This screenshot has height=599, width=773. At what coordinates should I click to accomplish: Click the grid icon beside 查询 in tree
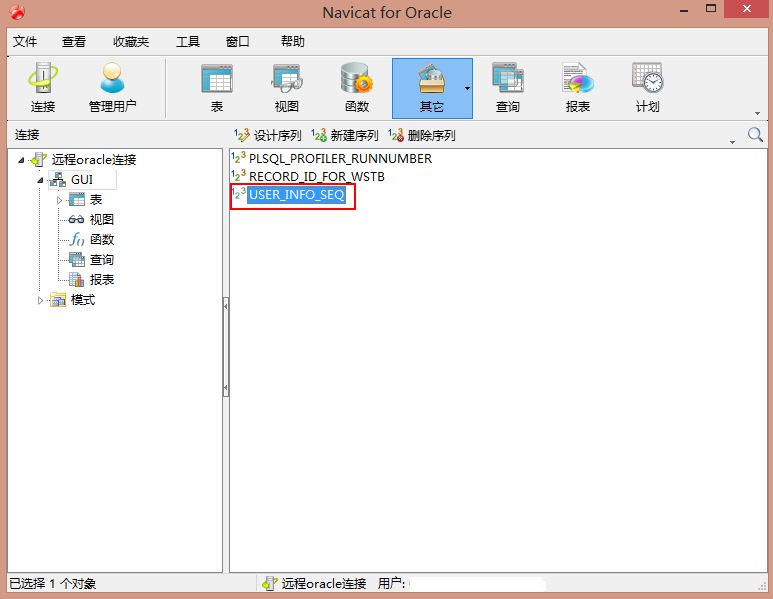pos(76,259)
